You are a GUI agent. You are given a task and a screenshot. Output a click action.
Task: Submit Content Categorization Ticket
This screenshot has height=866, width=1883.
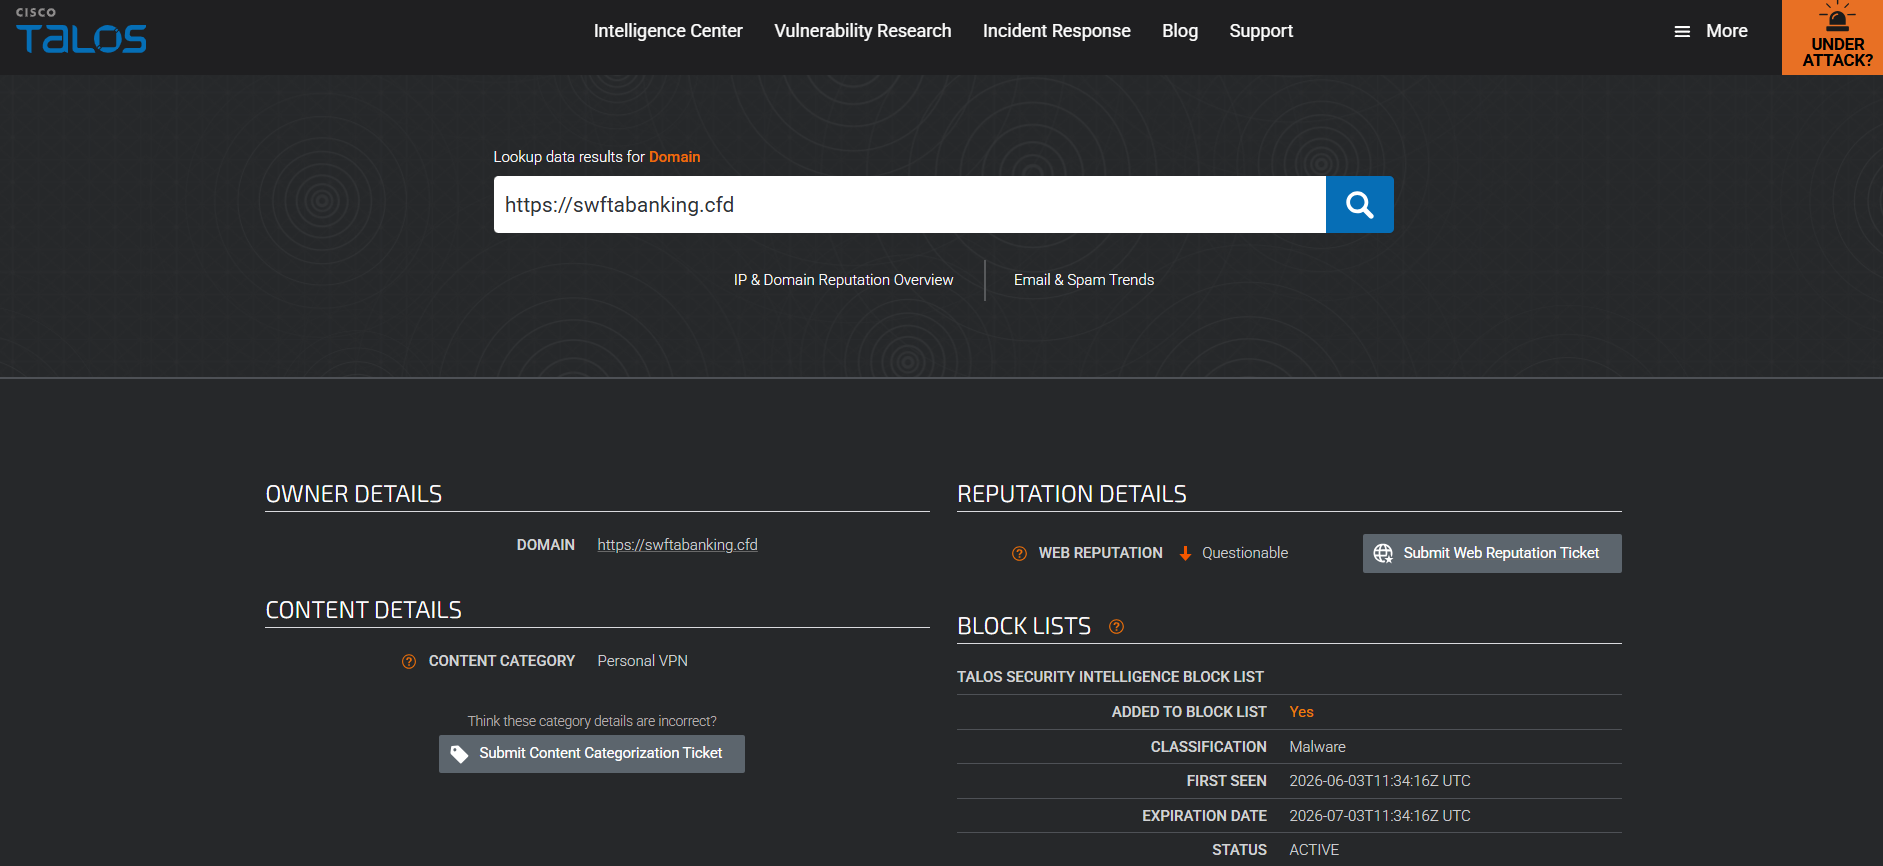point(592,754)
